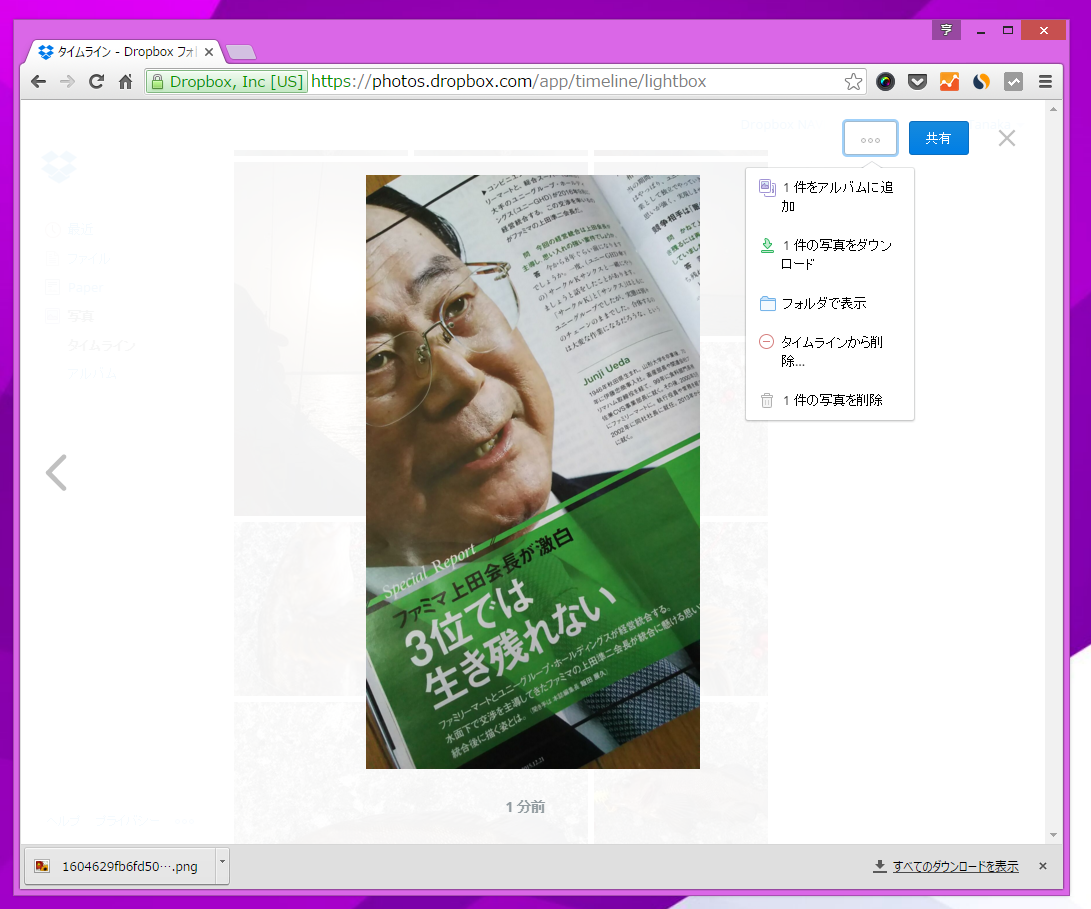Click the page scrollbar down arrow
The image size is (1091, 909).
coord(1053,835)
